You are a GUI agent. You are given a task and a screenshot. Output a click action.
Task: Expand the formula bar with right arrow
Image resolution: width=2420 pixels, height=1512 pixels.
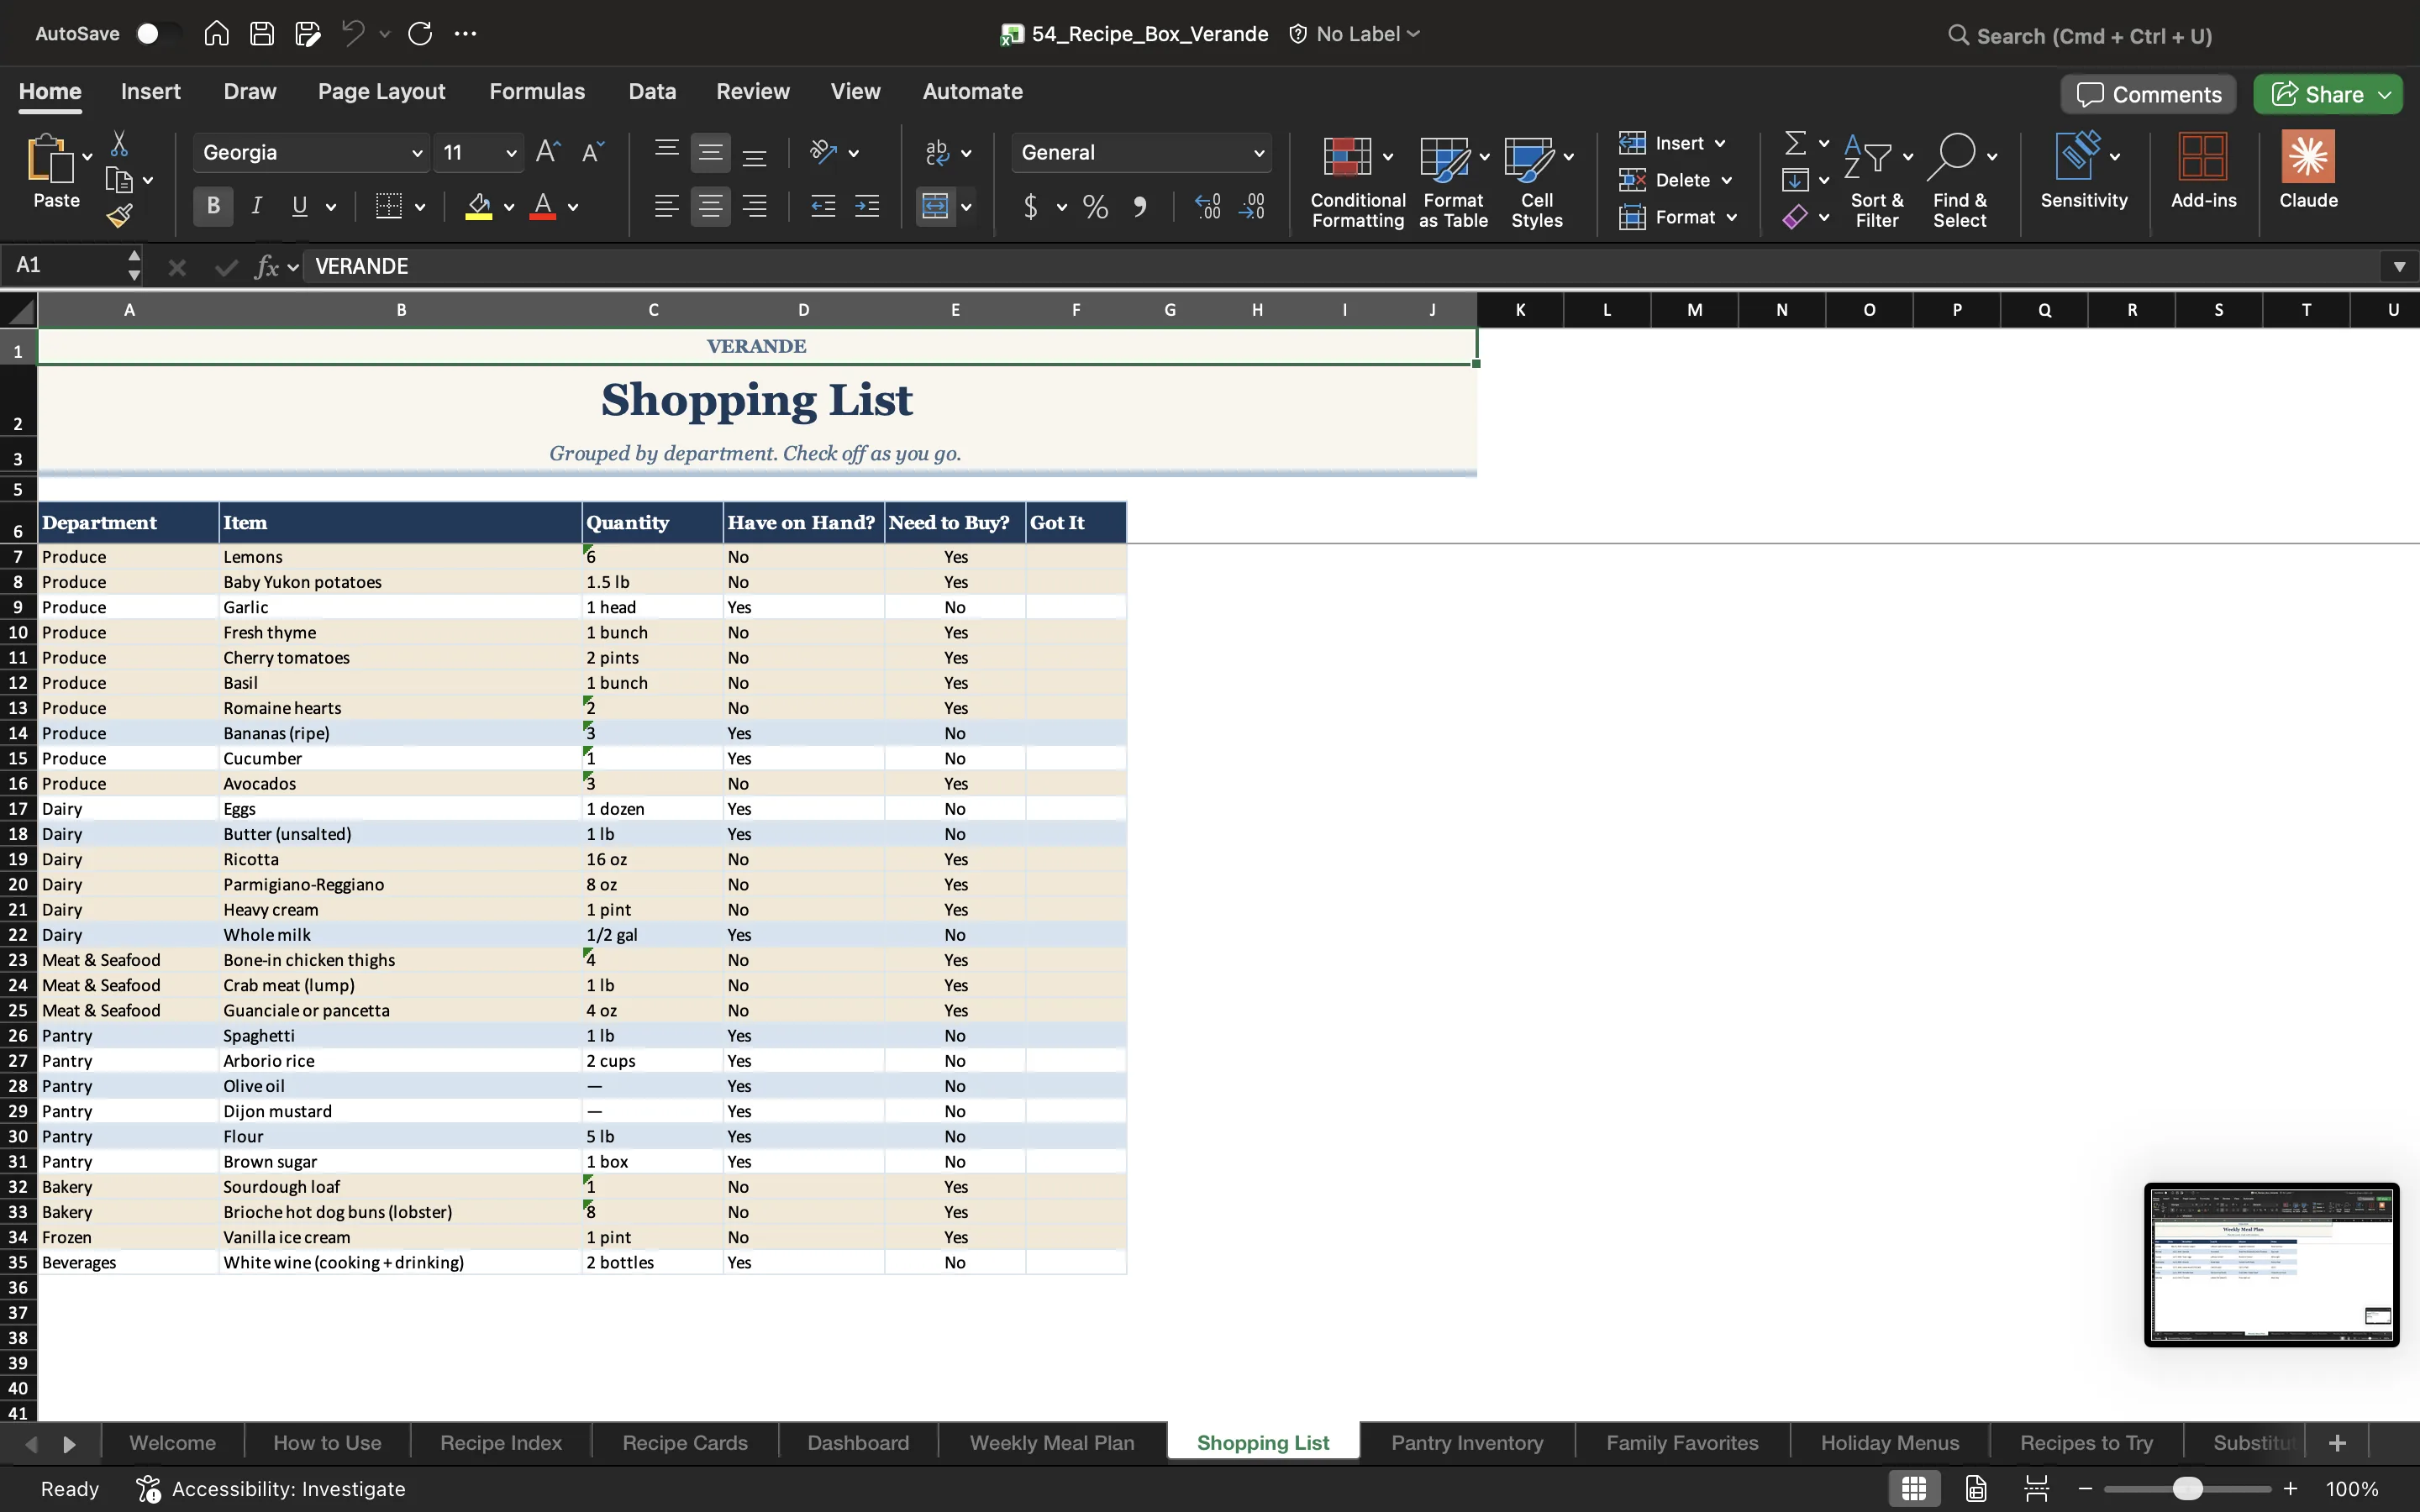point(2399,266)
